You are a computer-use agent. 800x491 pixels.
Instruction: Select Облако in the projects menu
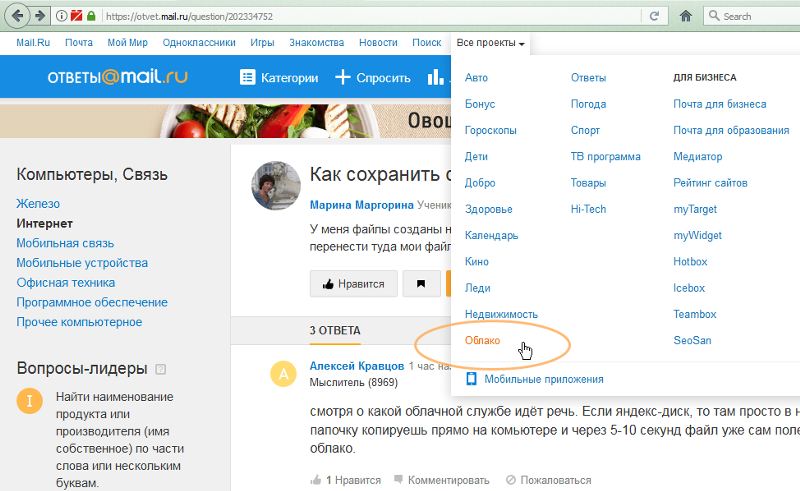click(482, 340)
